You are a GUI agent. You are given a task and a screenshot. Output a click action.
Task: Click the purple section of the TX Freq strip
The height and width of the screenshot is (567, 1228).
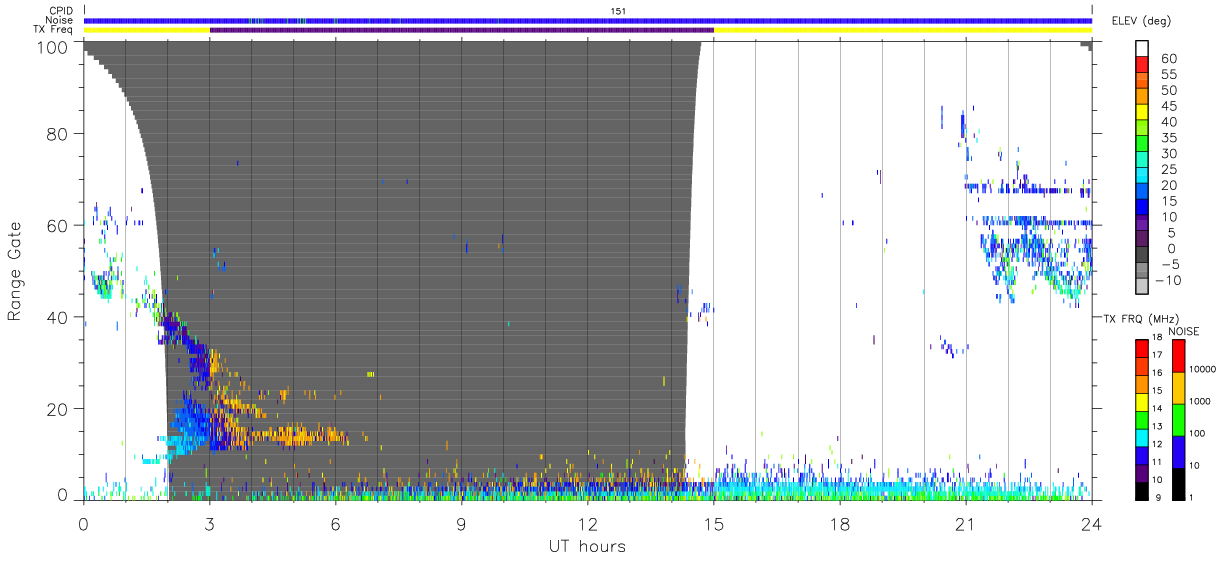(x=462, y=30)
